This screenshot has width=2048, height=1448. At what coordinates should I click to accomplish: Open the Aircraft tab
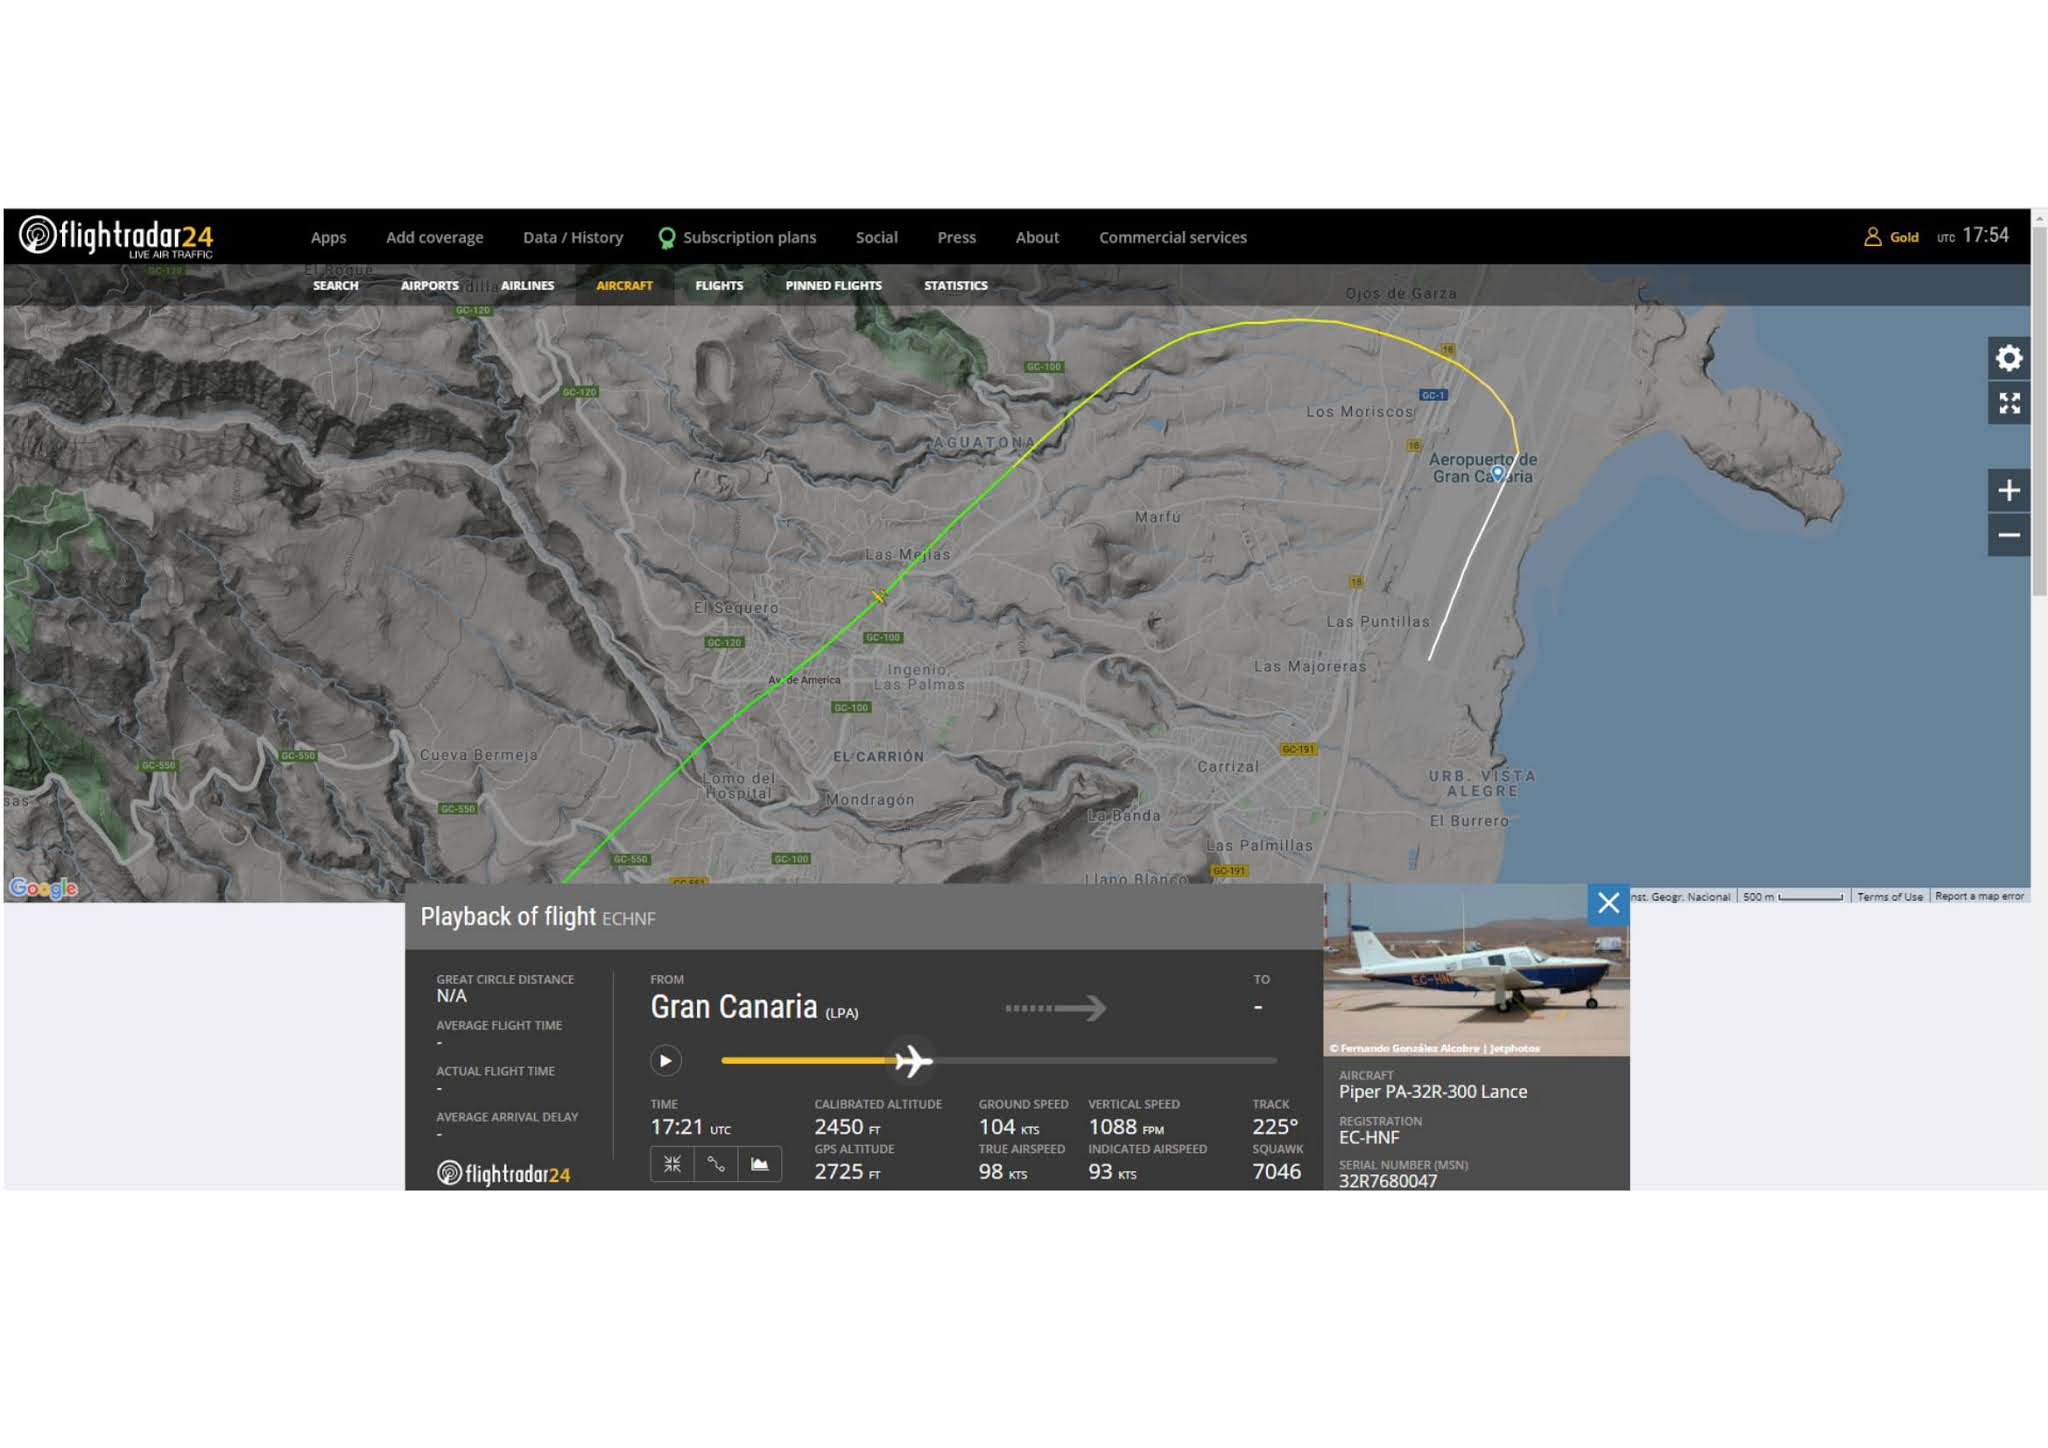point(624,286)
